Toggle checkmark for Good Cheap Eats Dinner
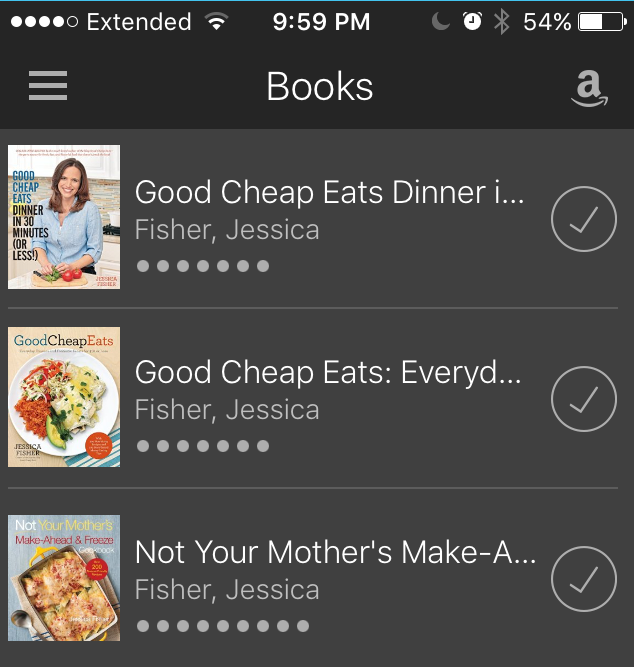The height and width of the screenshot is (667, 634). [584, 219]
